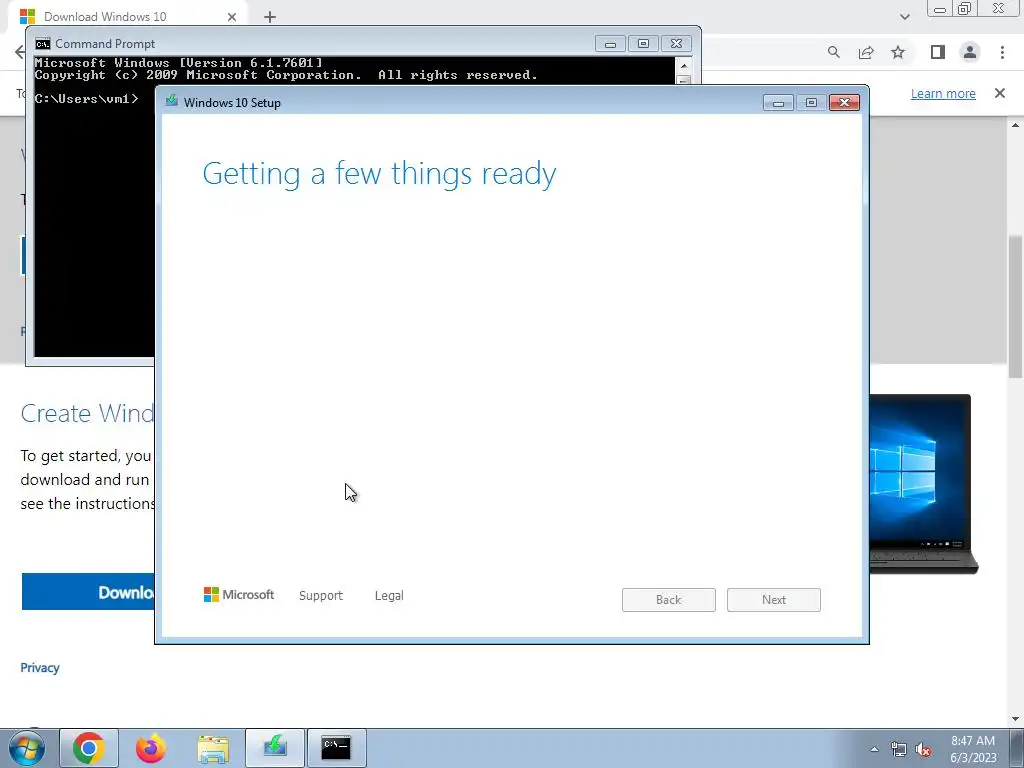The width and height of the screenshot is (1024, 768).
Task: Click the Chrome page vertical scrollbar thumb
Action: (1015, 306)
